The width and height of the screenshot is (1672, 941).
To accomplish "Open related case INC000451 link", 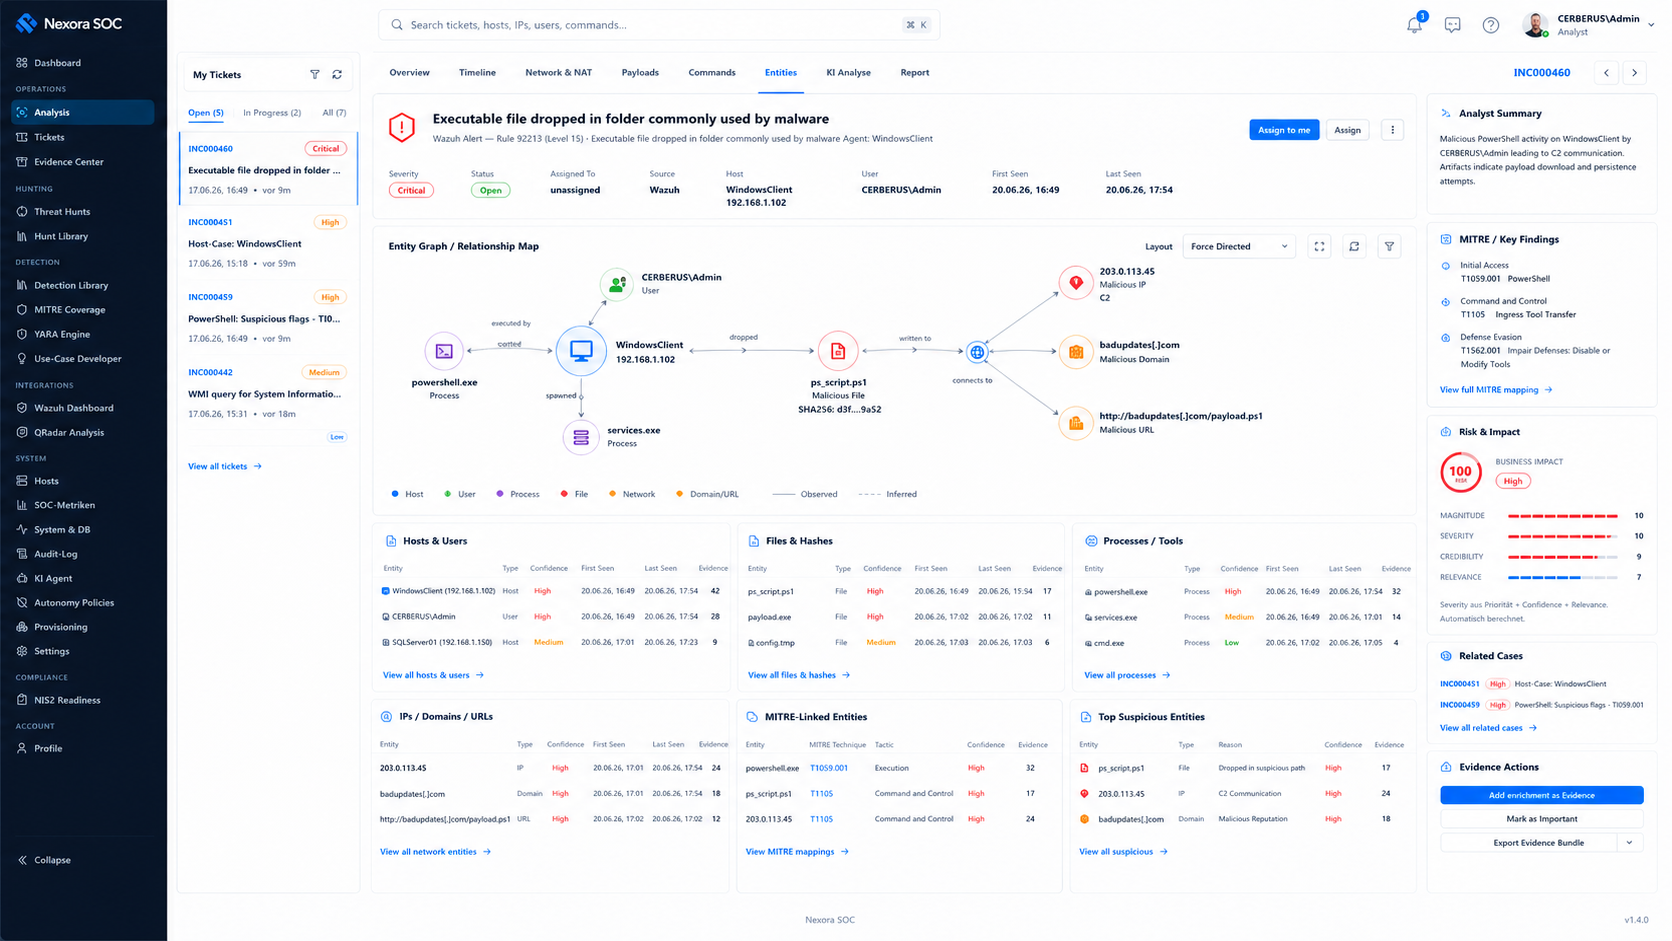I will tap(1459, 684).
